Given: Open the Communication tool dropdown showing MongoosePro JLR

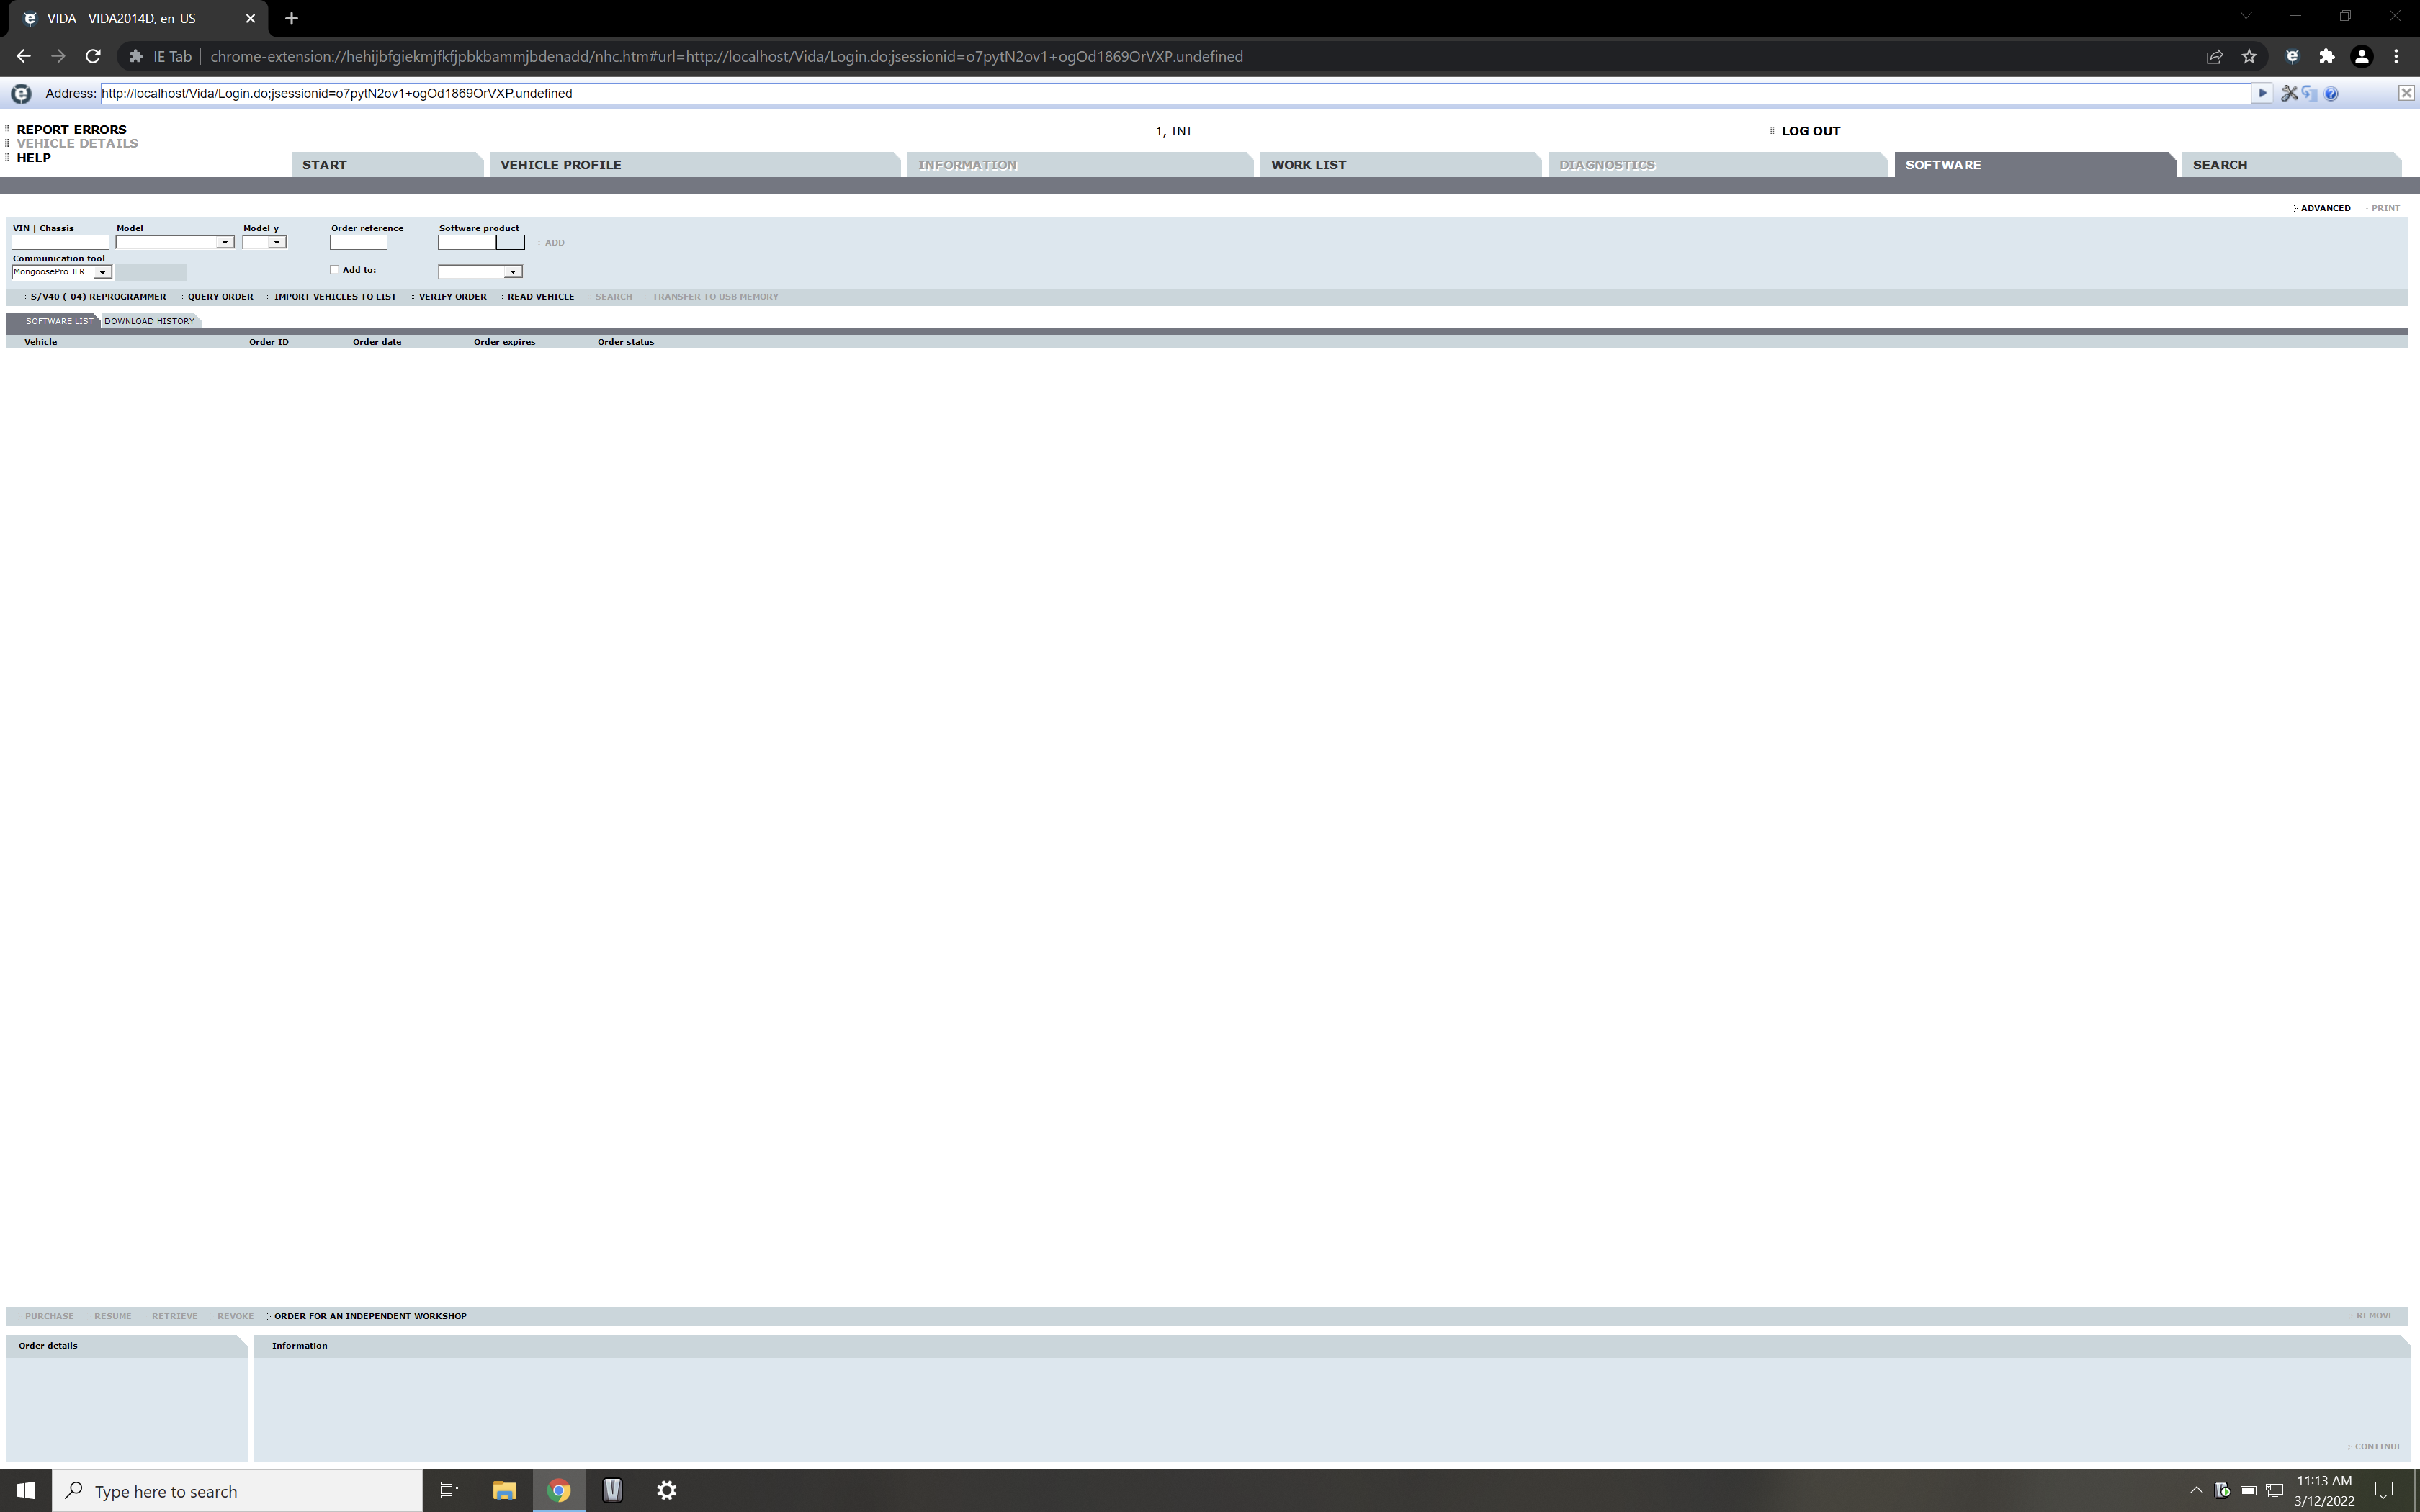Looking at the screenshot, I should coord(104,271).
